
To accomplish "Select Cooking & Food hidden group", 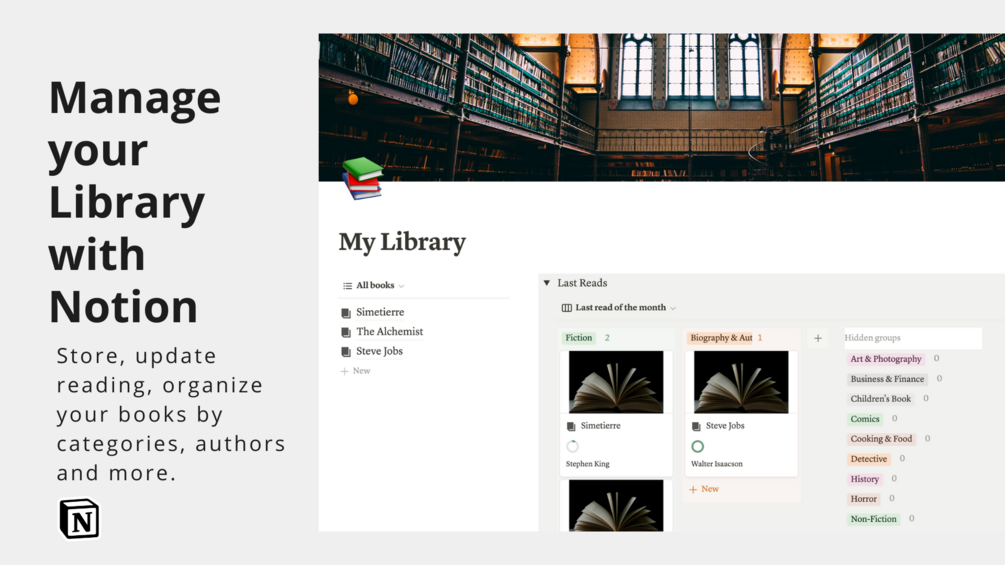I will tap(881, 439).
